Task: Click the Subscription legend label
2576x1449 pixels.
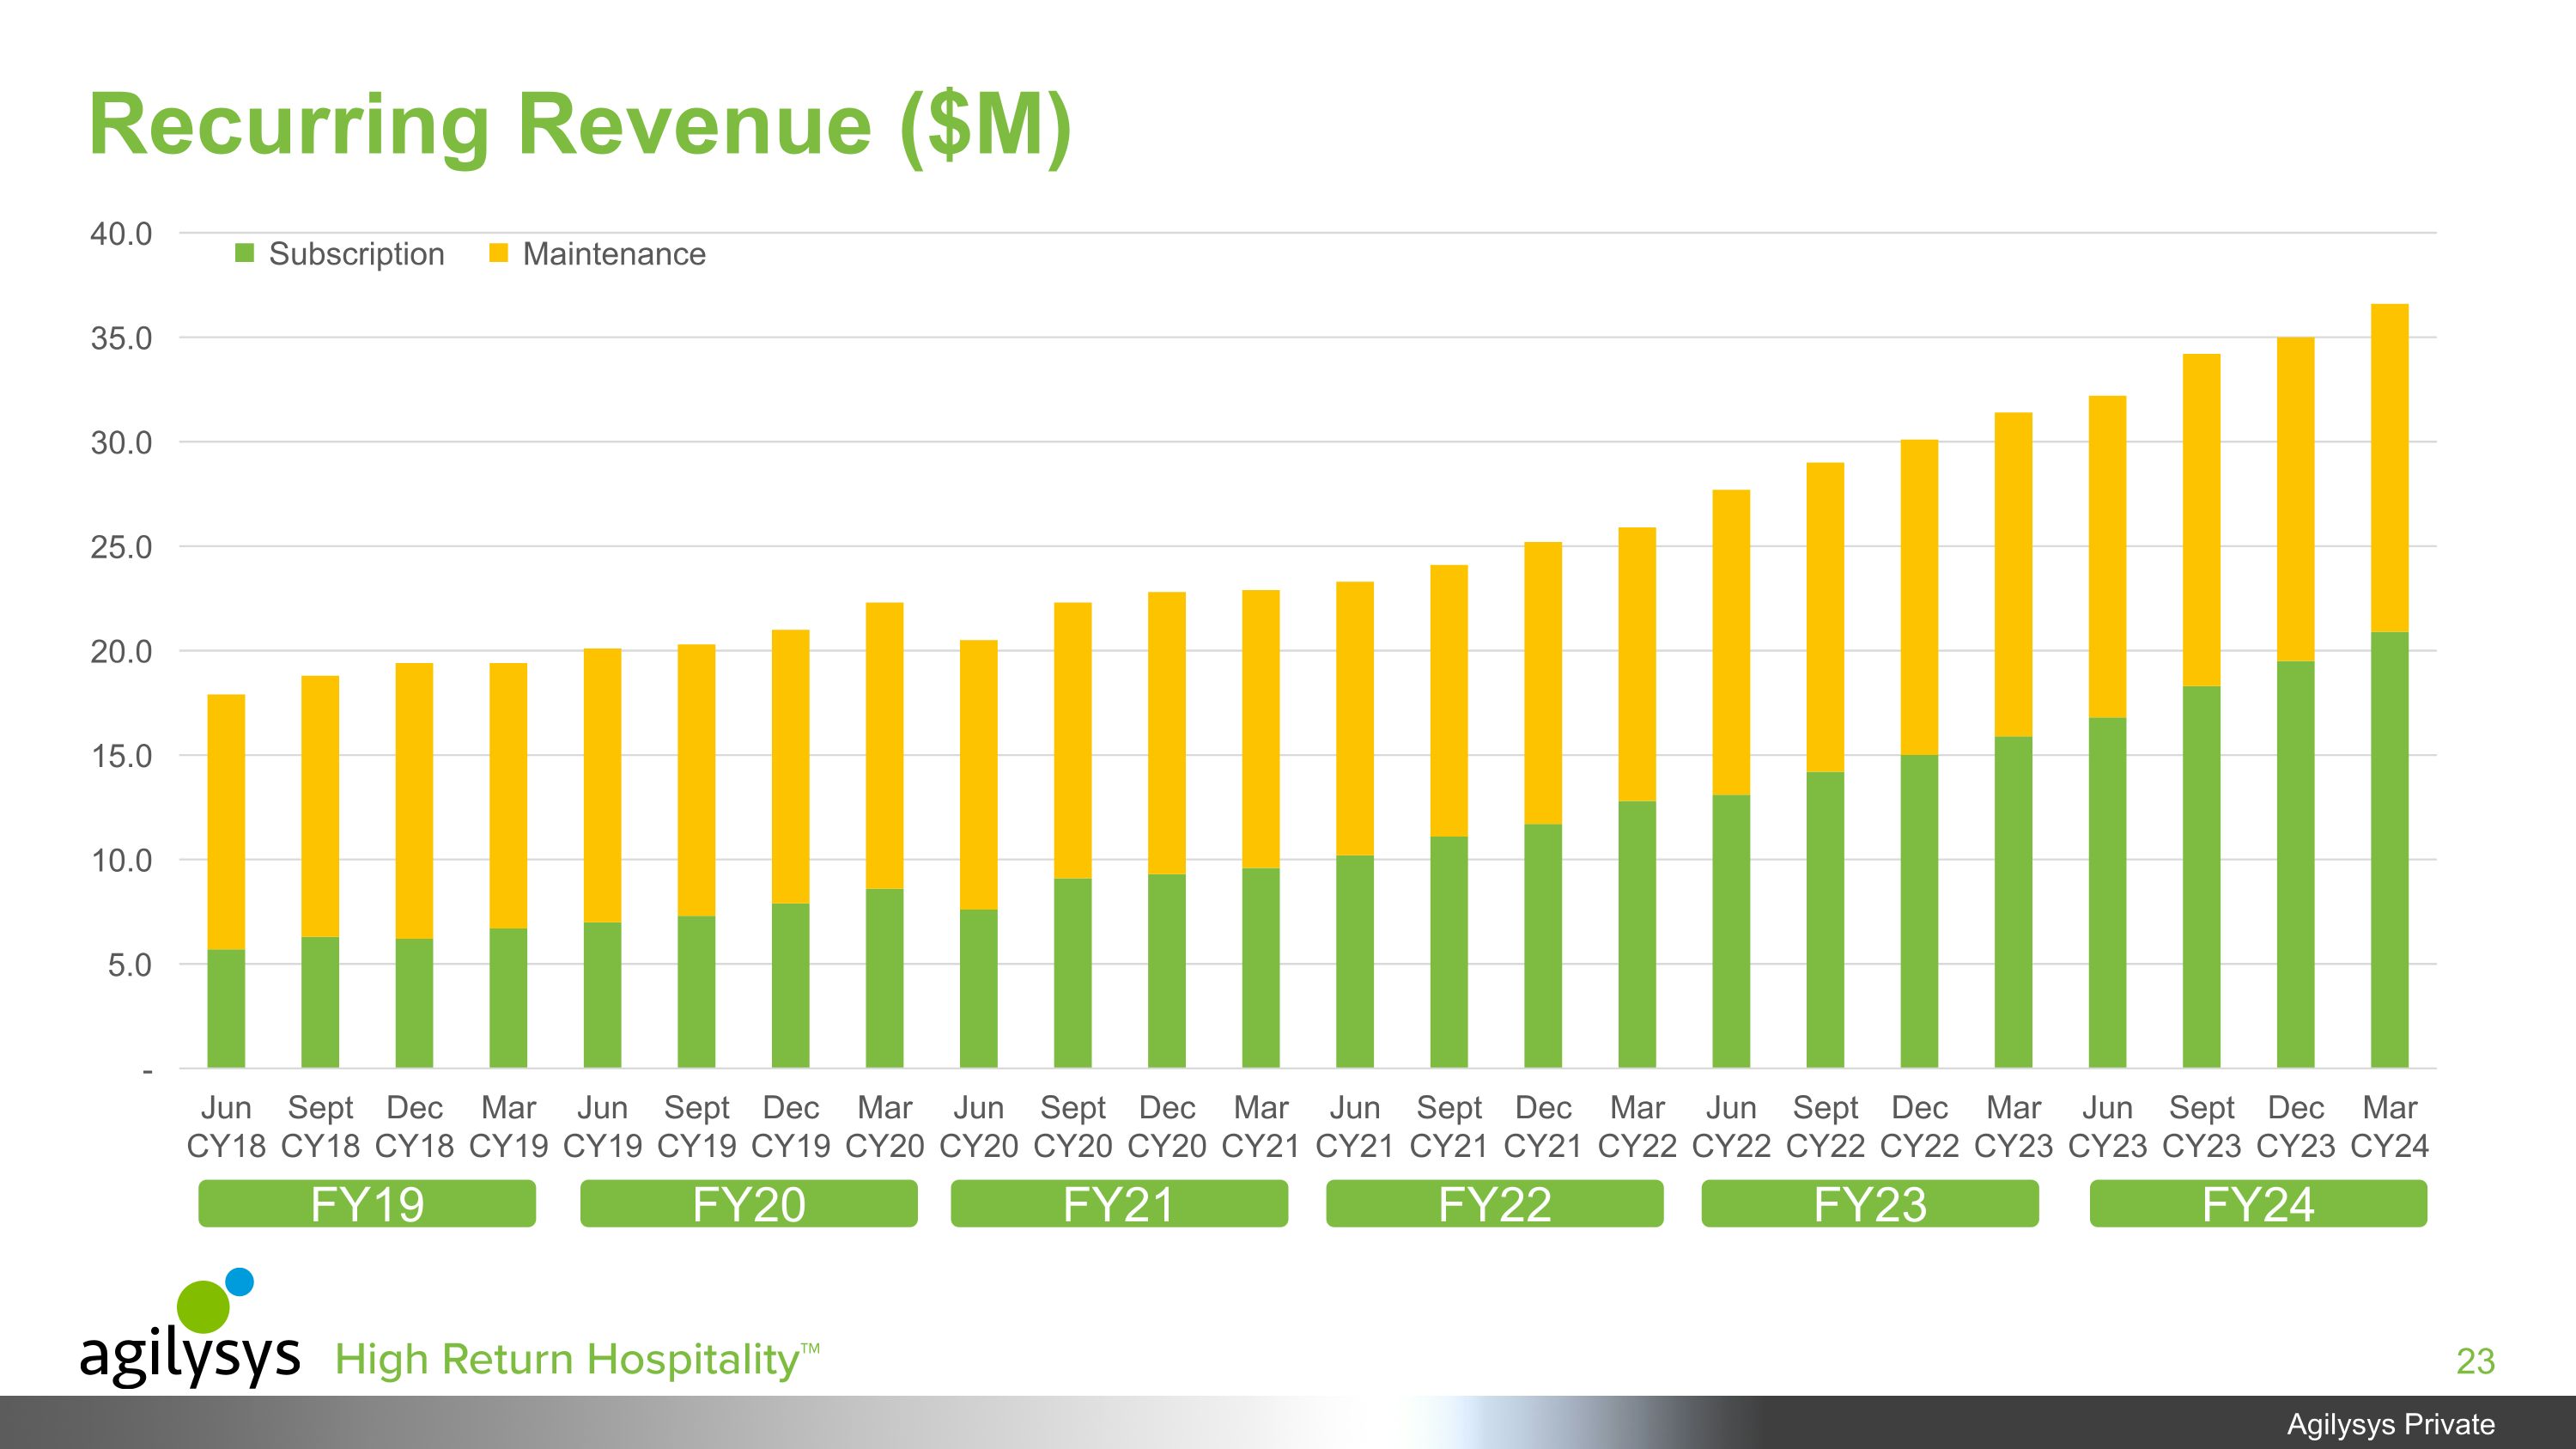Action: tap(356, 254)
